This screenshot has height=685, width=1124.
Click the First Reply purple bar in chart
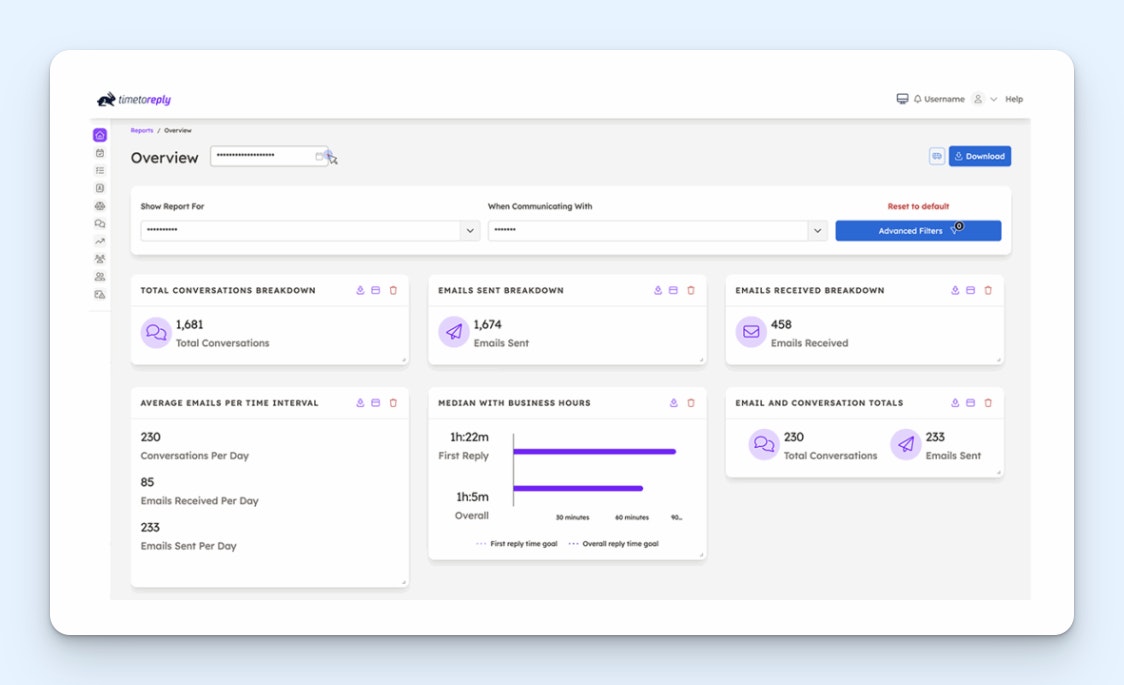coord(595,452)
